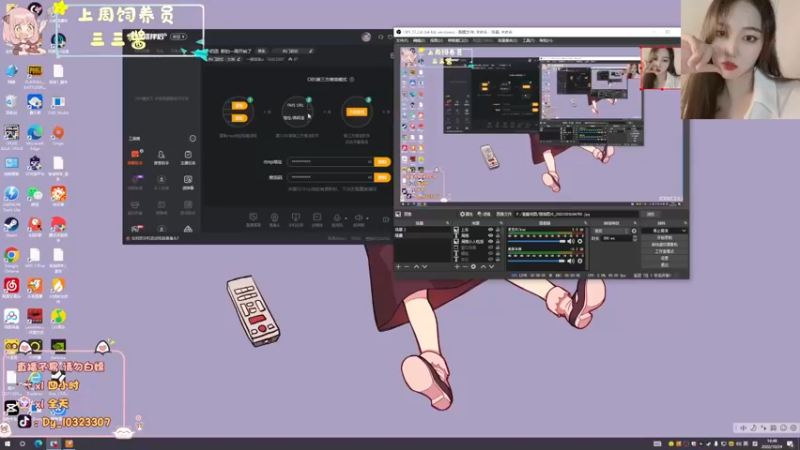Click Start Virtual Camera in OBS controls
The height and width of the screenshot is (450, 800).
tap(664, 245)
